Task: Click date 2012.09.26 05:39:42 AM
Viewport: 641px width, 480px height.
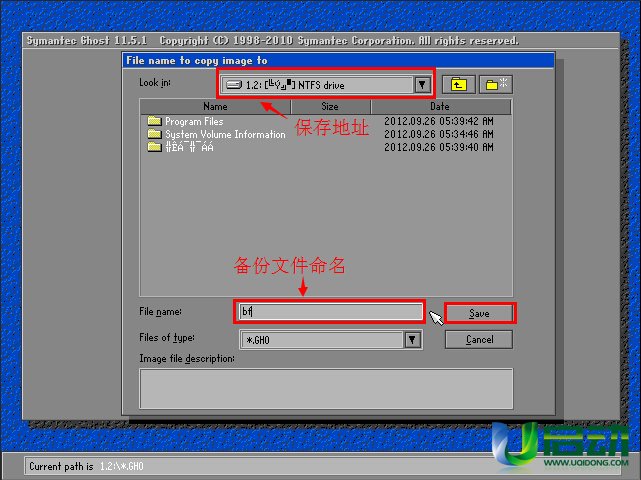Action: (x=439, y=121)
